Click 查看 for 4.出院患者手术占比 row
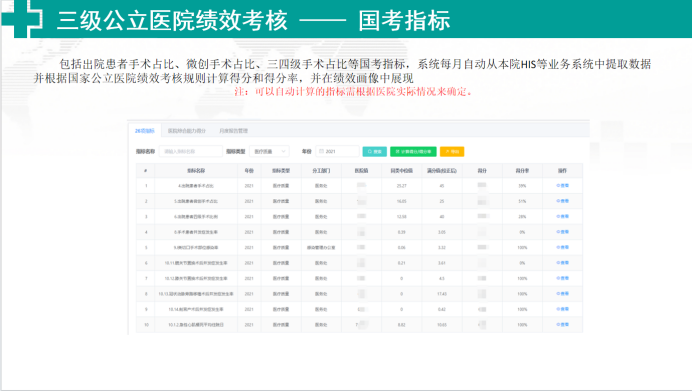 [x=562, y=186]
